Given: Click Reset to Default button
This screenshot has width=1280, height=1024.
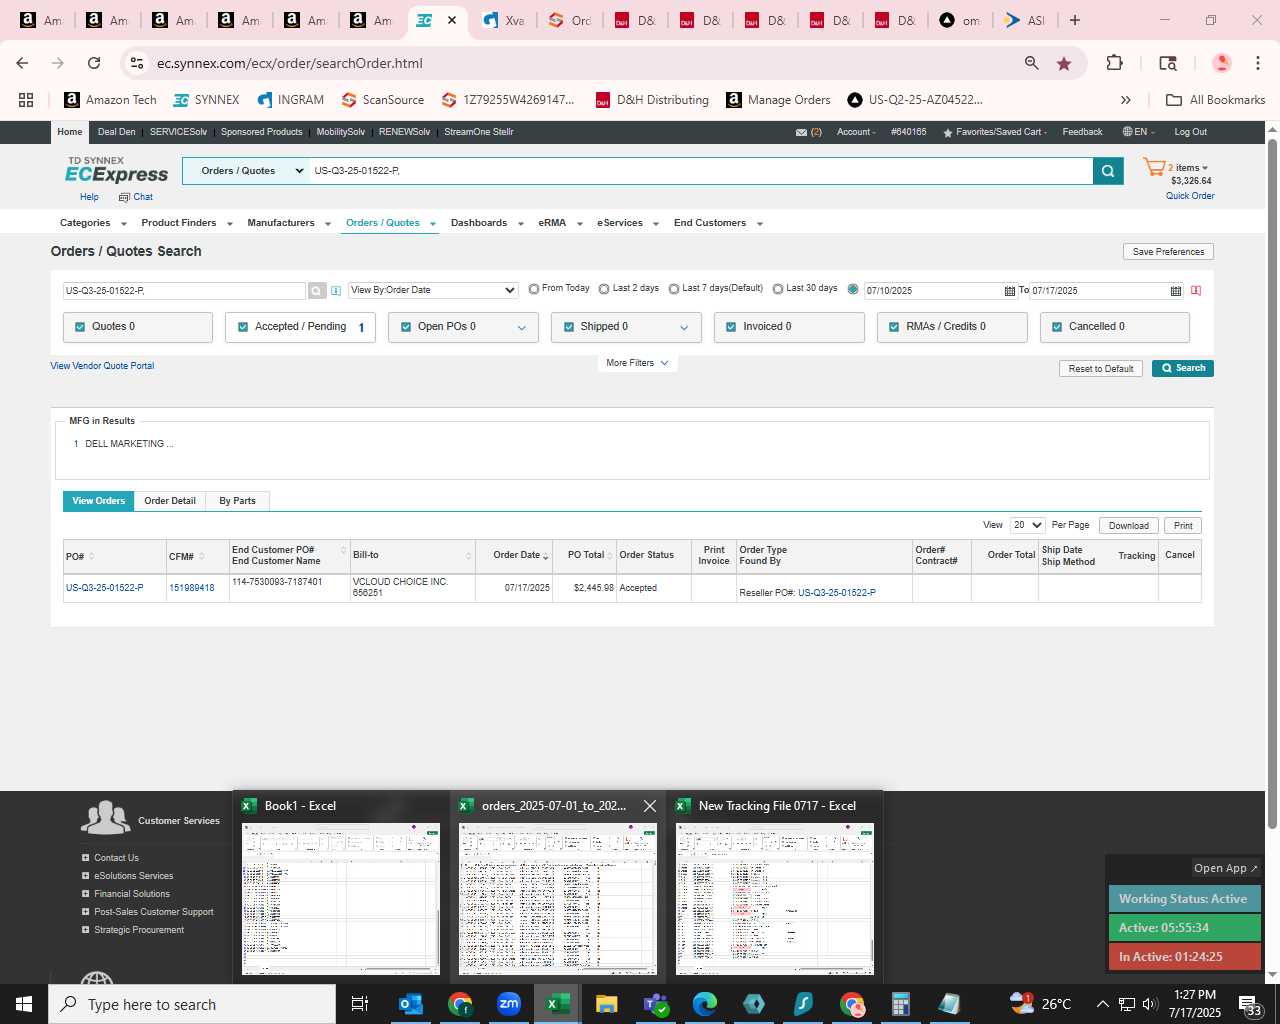Looking at the screenshot, I should coord(1101,369).
